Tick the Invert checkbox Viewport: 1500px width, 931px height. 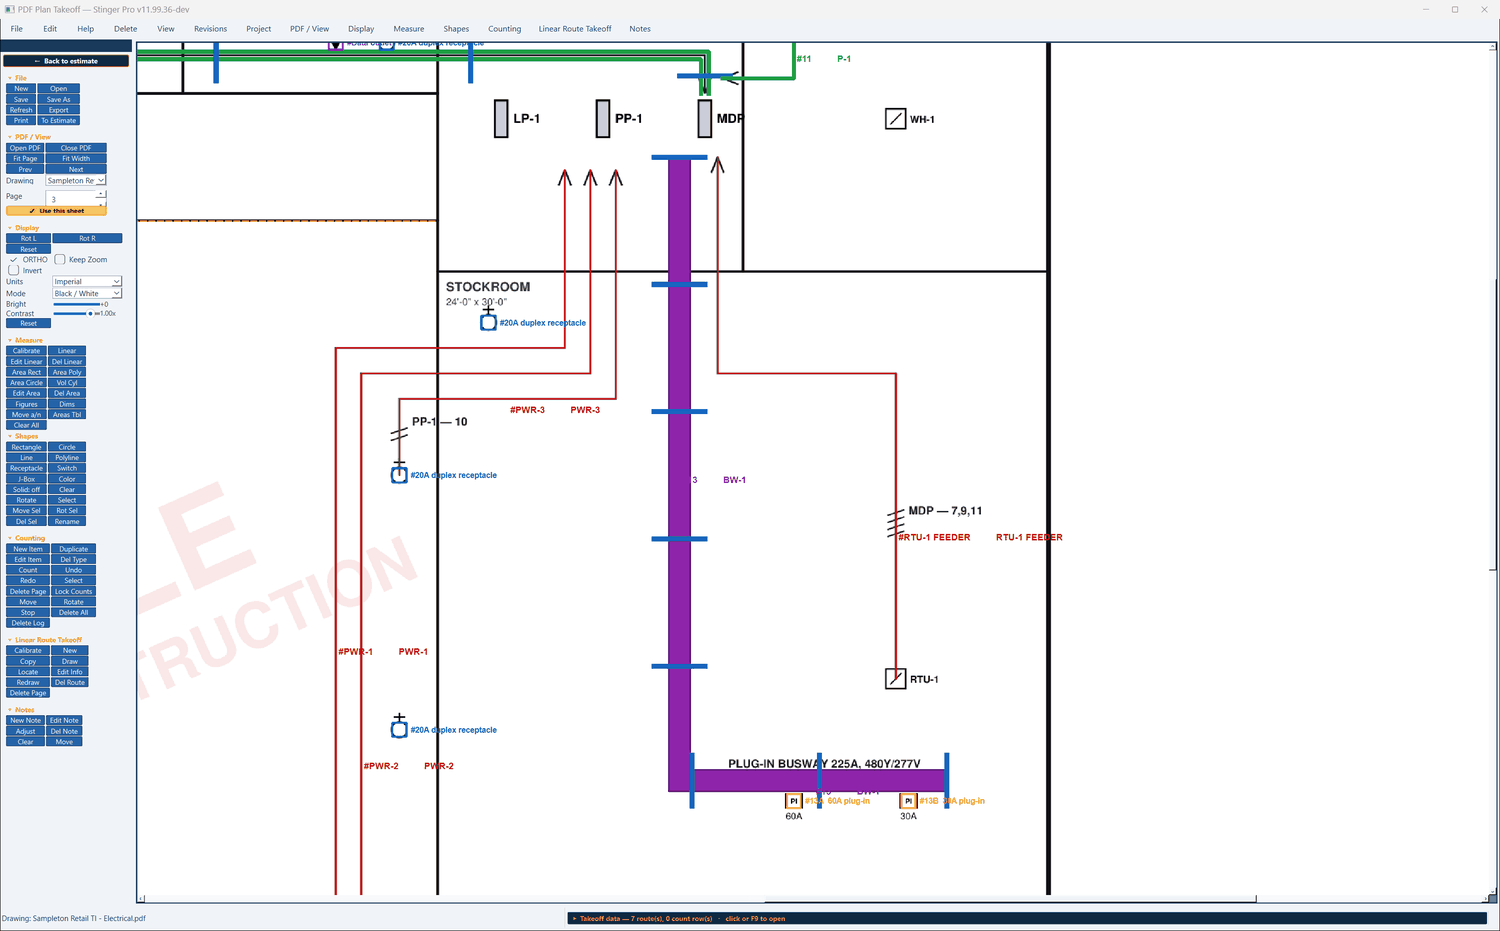pyautogui.click(x=14, y=270)
